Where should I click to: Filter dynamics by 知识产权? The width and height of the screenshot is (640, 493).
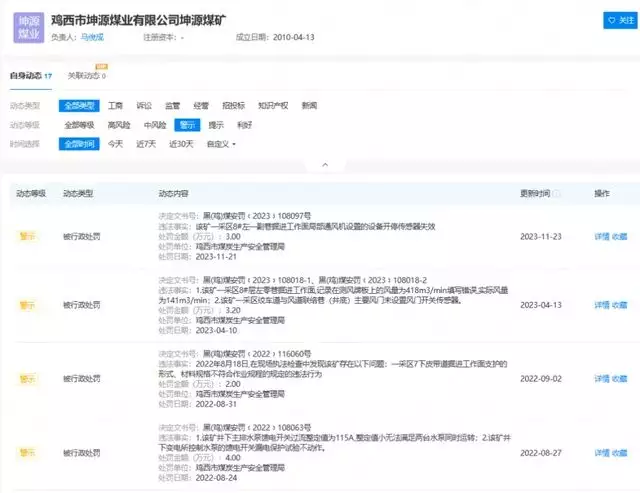[273, 106]
